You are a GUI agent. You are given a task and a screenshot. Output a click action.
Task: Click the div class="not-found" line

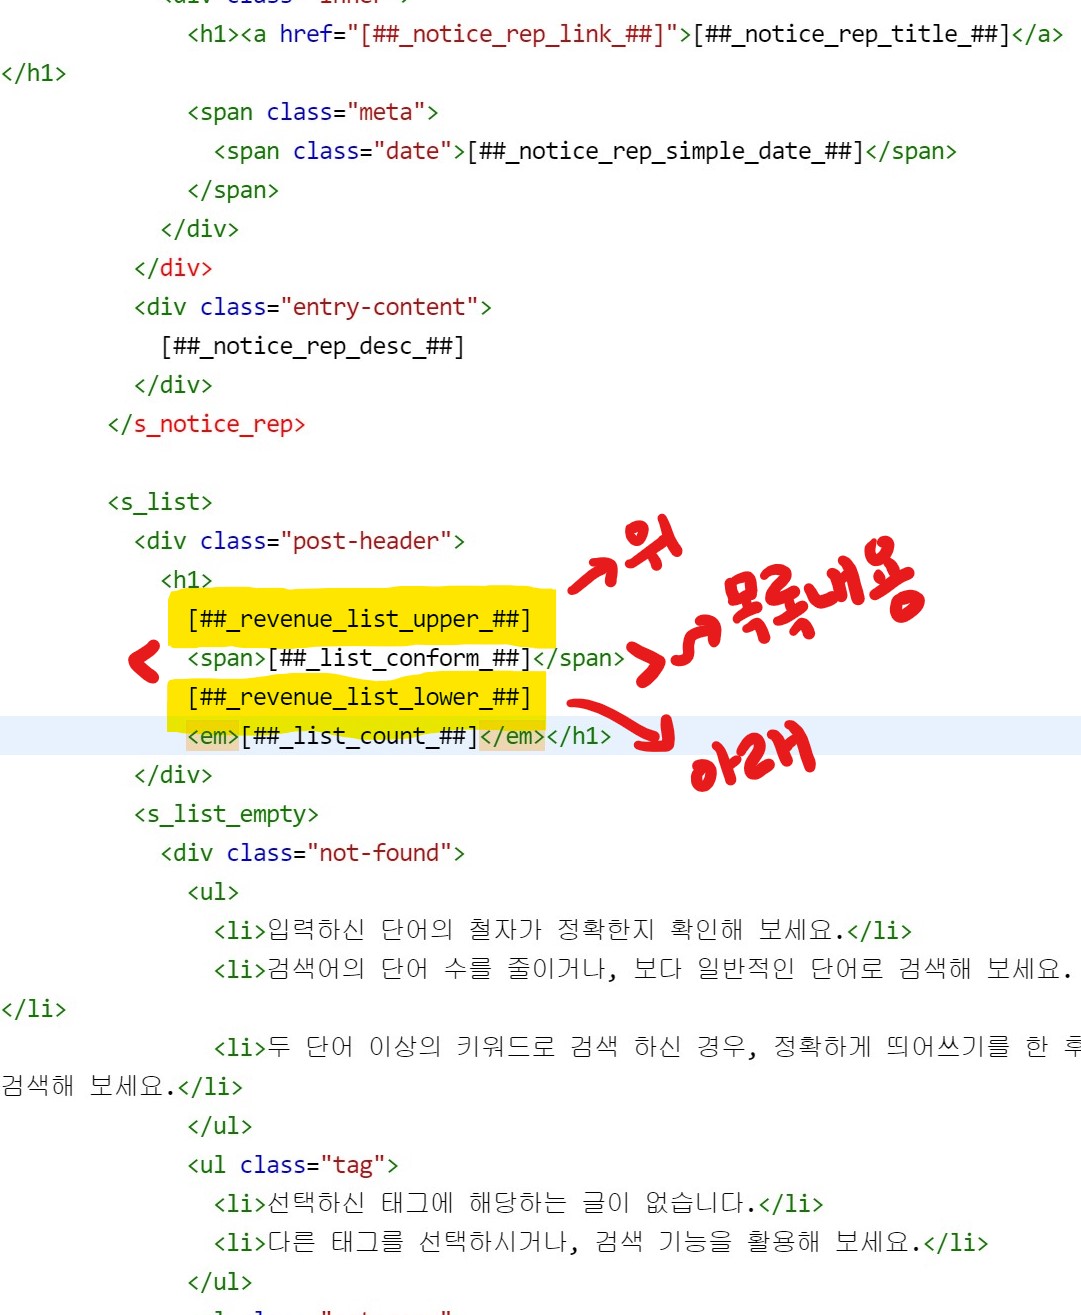pyautogui.click(x=312, y=853)
